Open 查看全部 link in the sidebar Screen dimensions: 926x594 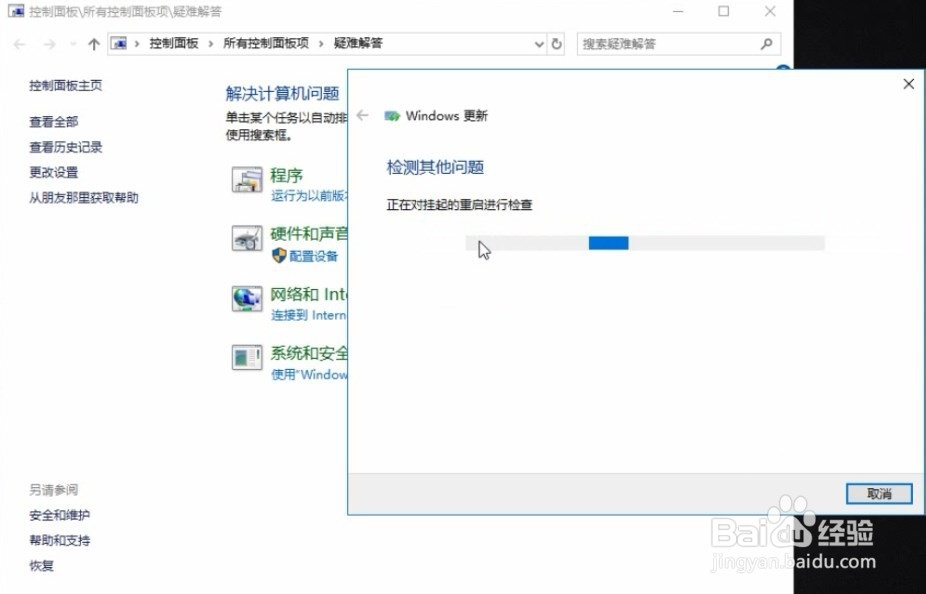[x=54, y=122]
